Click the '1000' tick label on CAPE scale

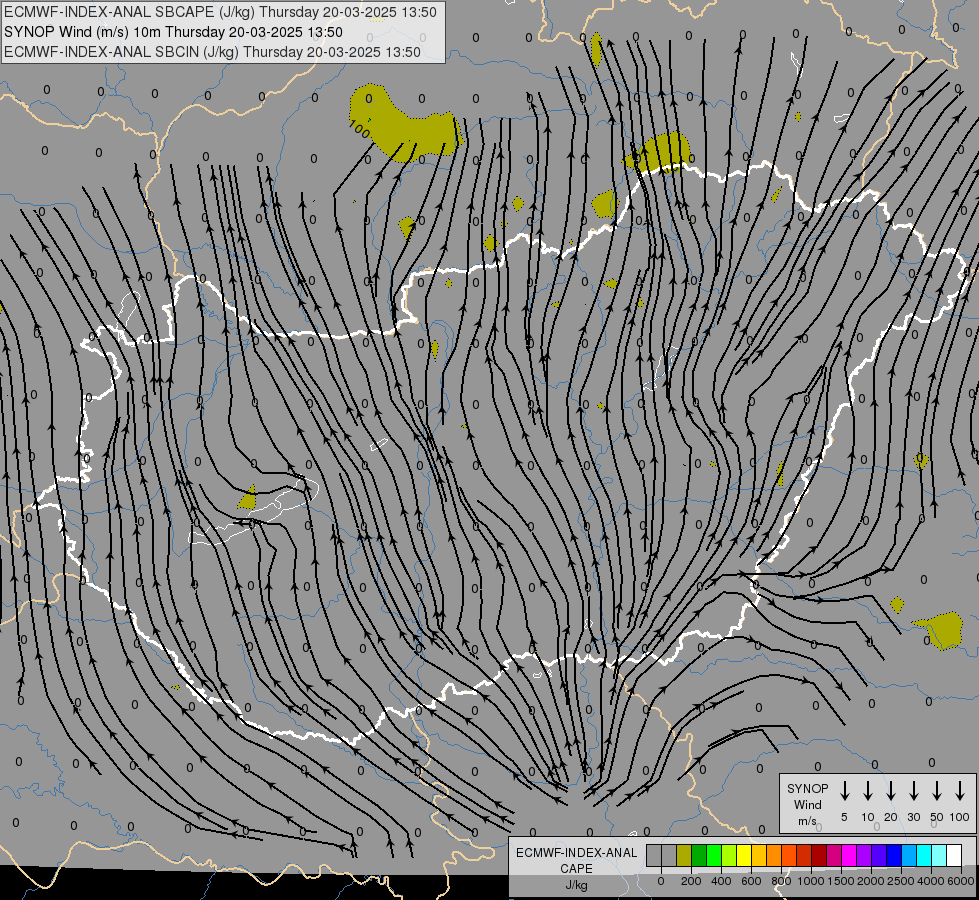click(811, 881)
